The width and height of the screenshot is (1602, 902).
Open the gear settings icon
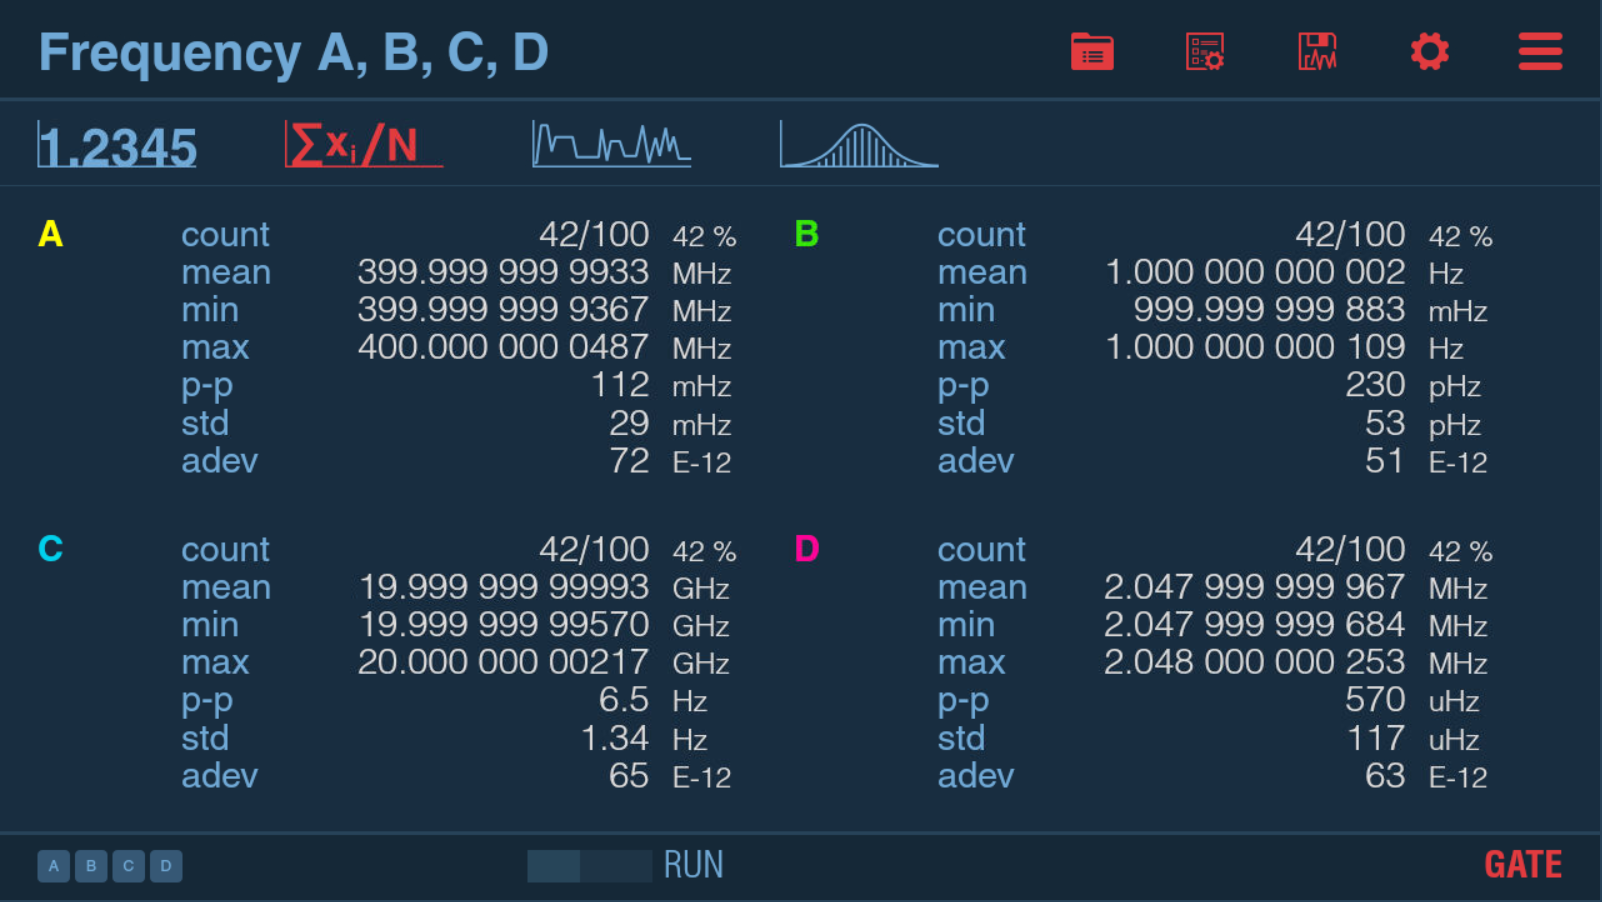click(x=1430, y=52)
